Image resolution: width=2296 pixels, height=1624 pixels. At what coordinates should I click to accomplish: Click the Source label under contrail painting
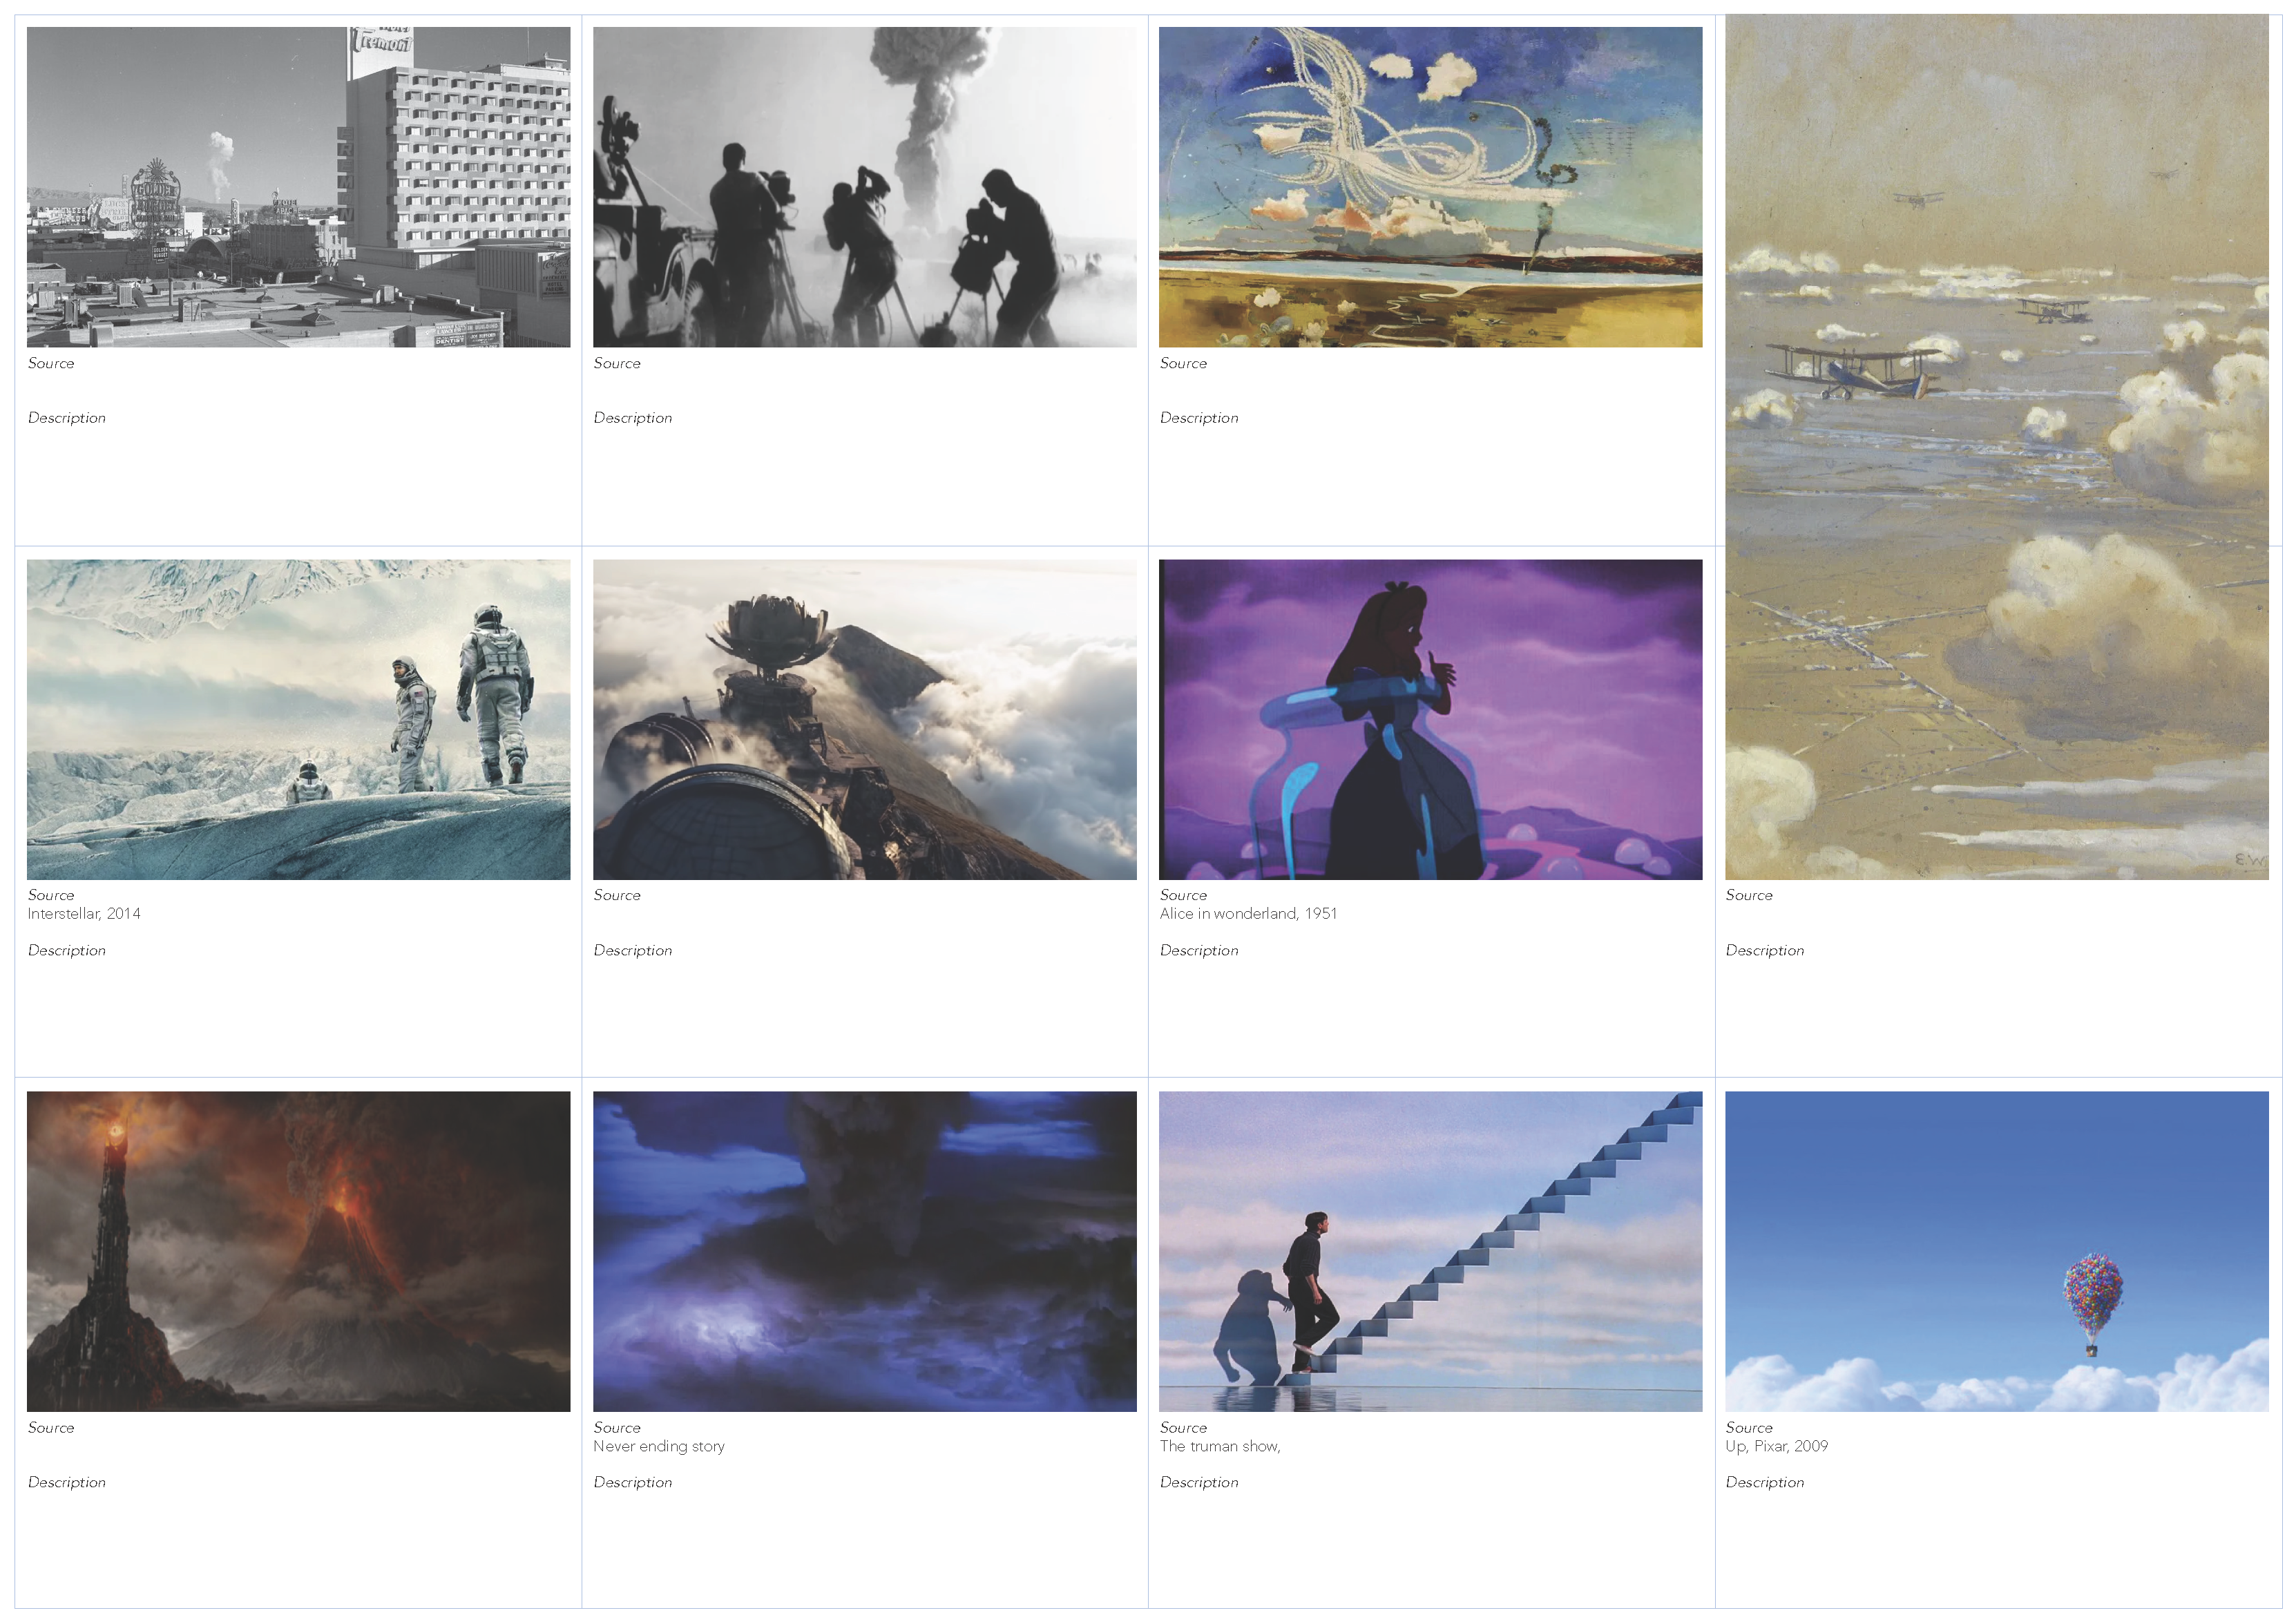pyautogui.click(x=1183, y=363)
